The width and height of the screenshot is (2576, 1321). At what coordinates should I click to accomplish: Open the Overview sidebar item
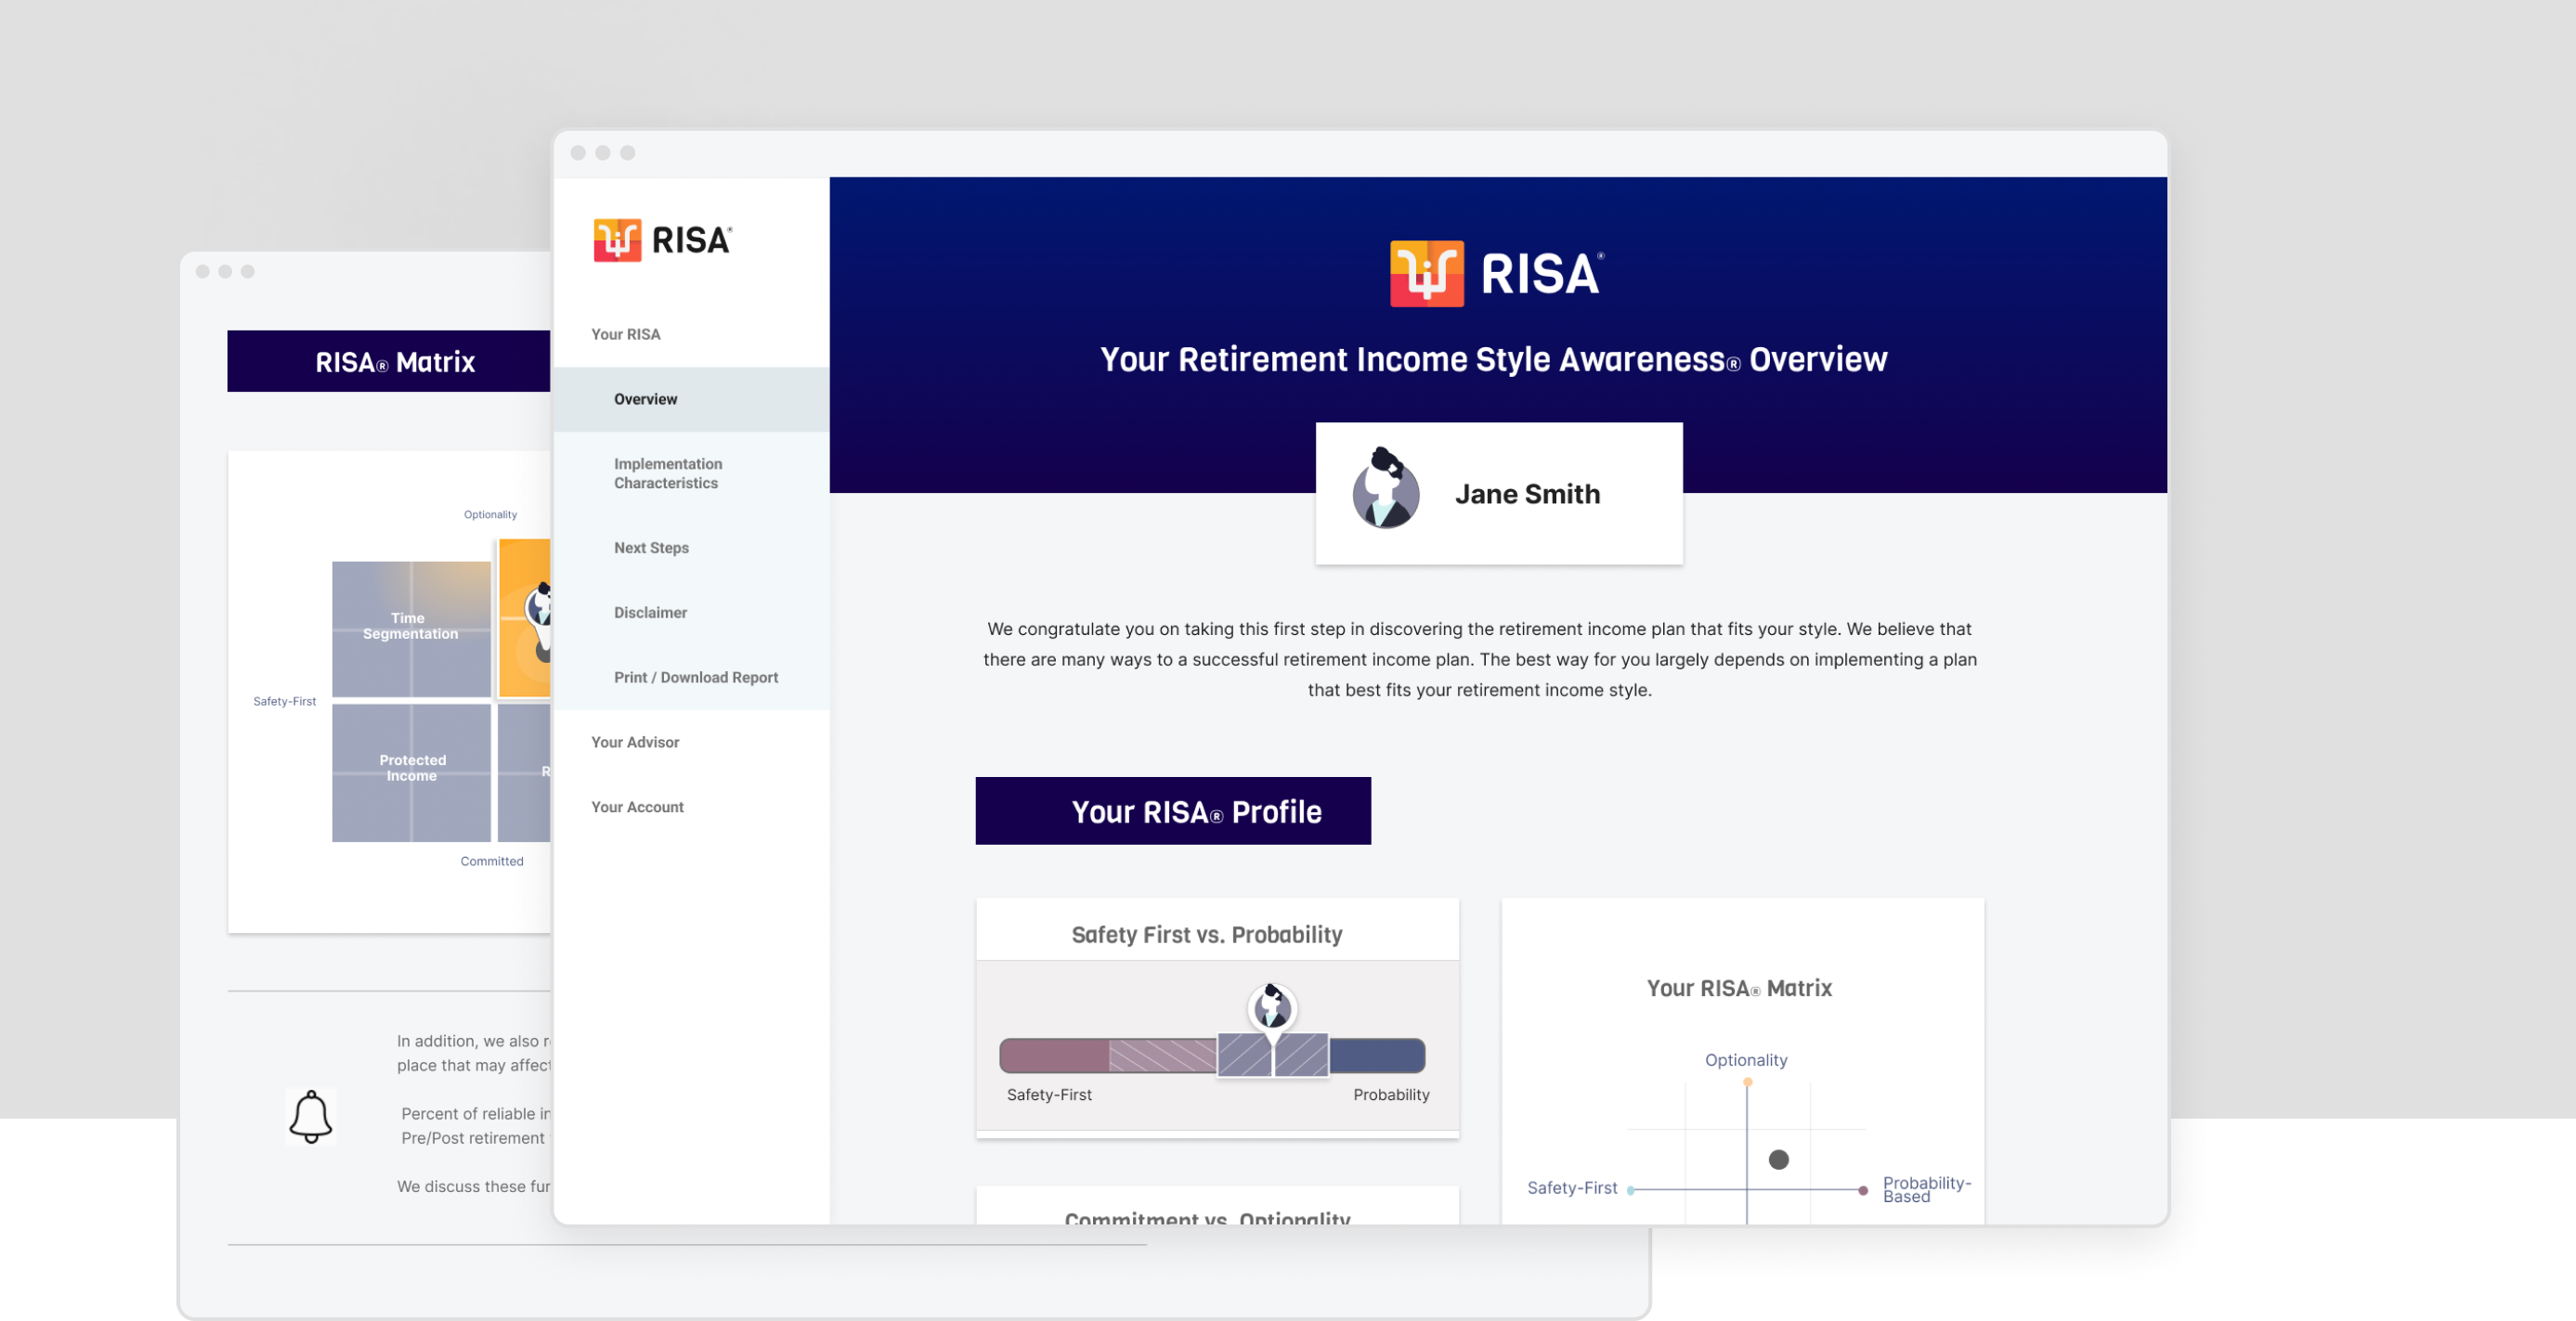pos(645,399)
